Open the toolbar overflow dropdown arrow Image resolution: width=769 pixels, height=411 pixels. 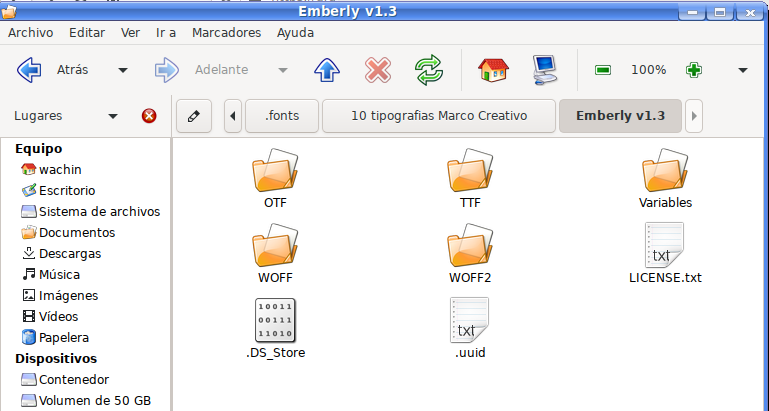tap(743, 70)
